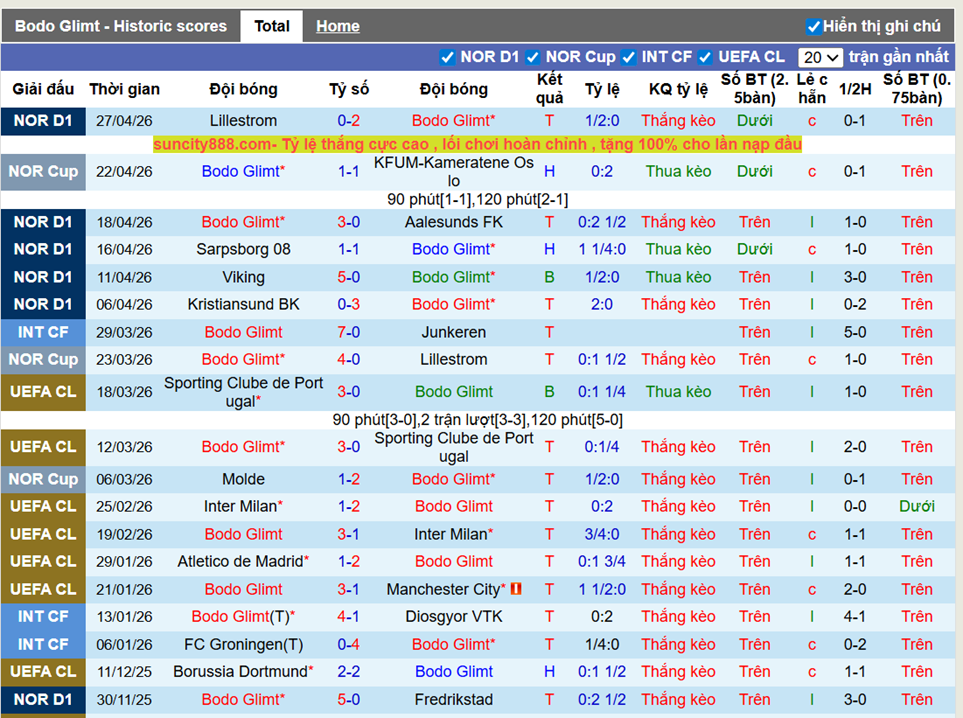Click the NOR D1 league badge for 27/04/26

pyautogui.click(x=43, y=120)
